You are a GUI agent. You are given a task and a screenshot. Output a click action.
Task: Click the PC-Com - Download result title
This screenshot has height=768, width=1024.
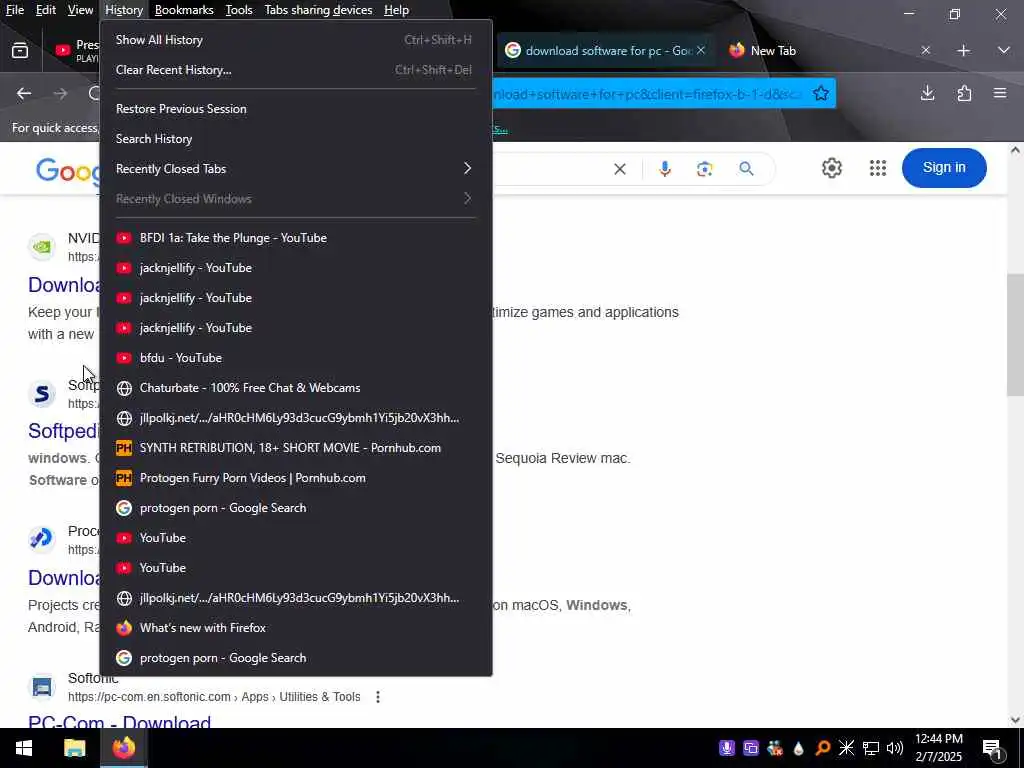pos(120,722)
